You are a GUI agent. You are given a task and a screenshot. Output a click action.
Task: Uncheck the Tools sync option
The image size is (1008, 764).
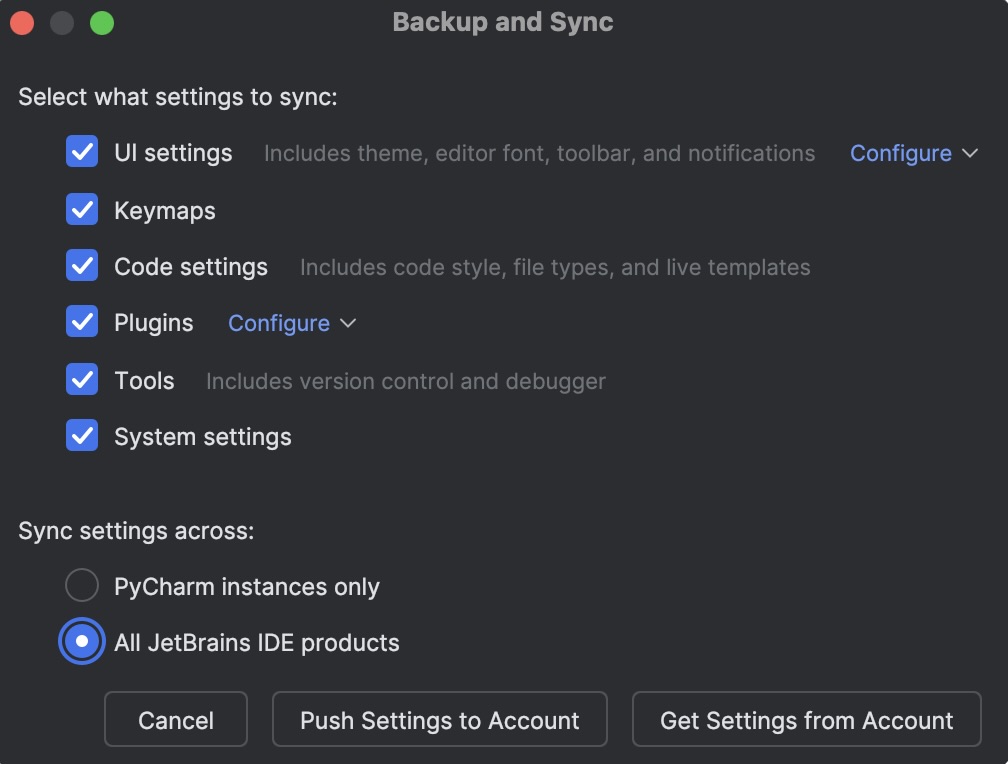82,380
